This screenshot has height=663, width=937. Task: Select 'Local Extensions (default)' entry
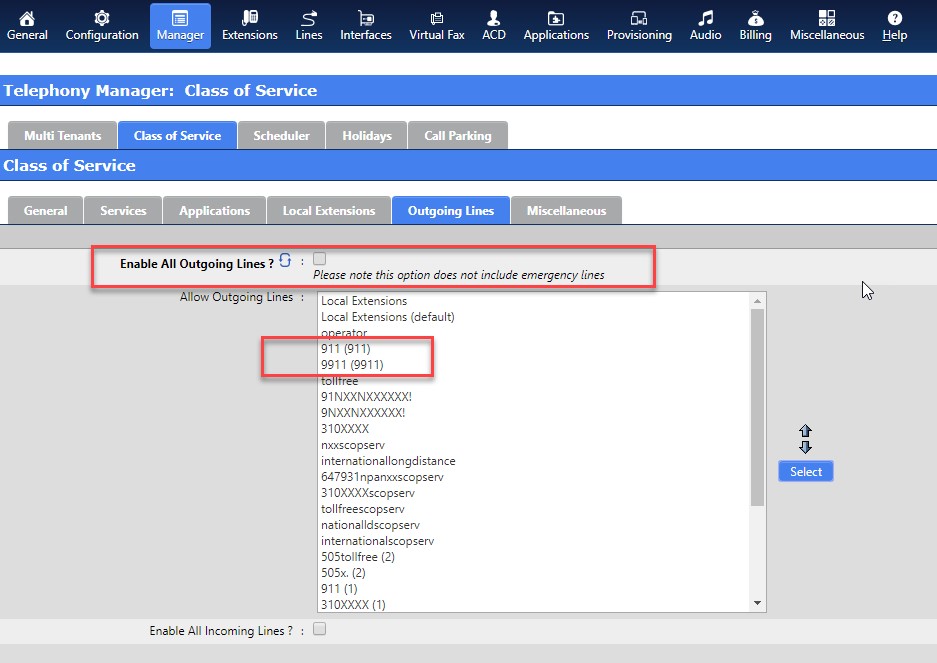(x=388, y=317)
